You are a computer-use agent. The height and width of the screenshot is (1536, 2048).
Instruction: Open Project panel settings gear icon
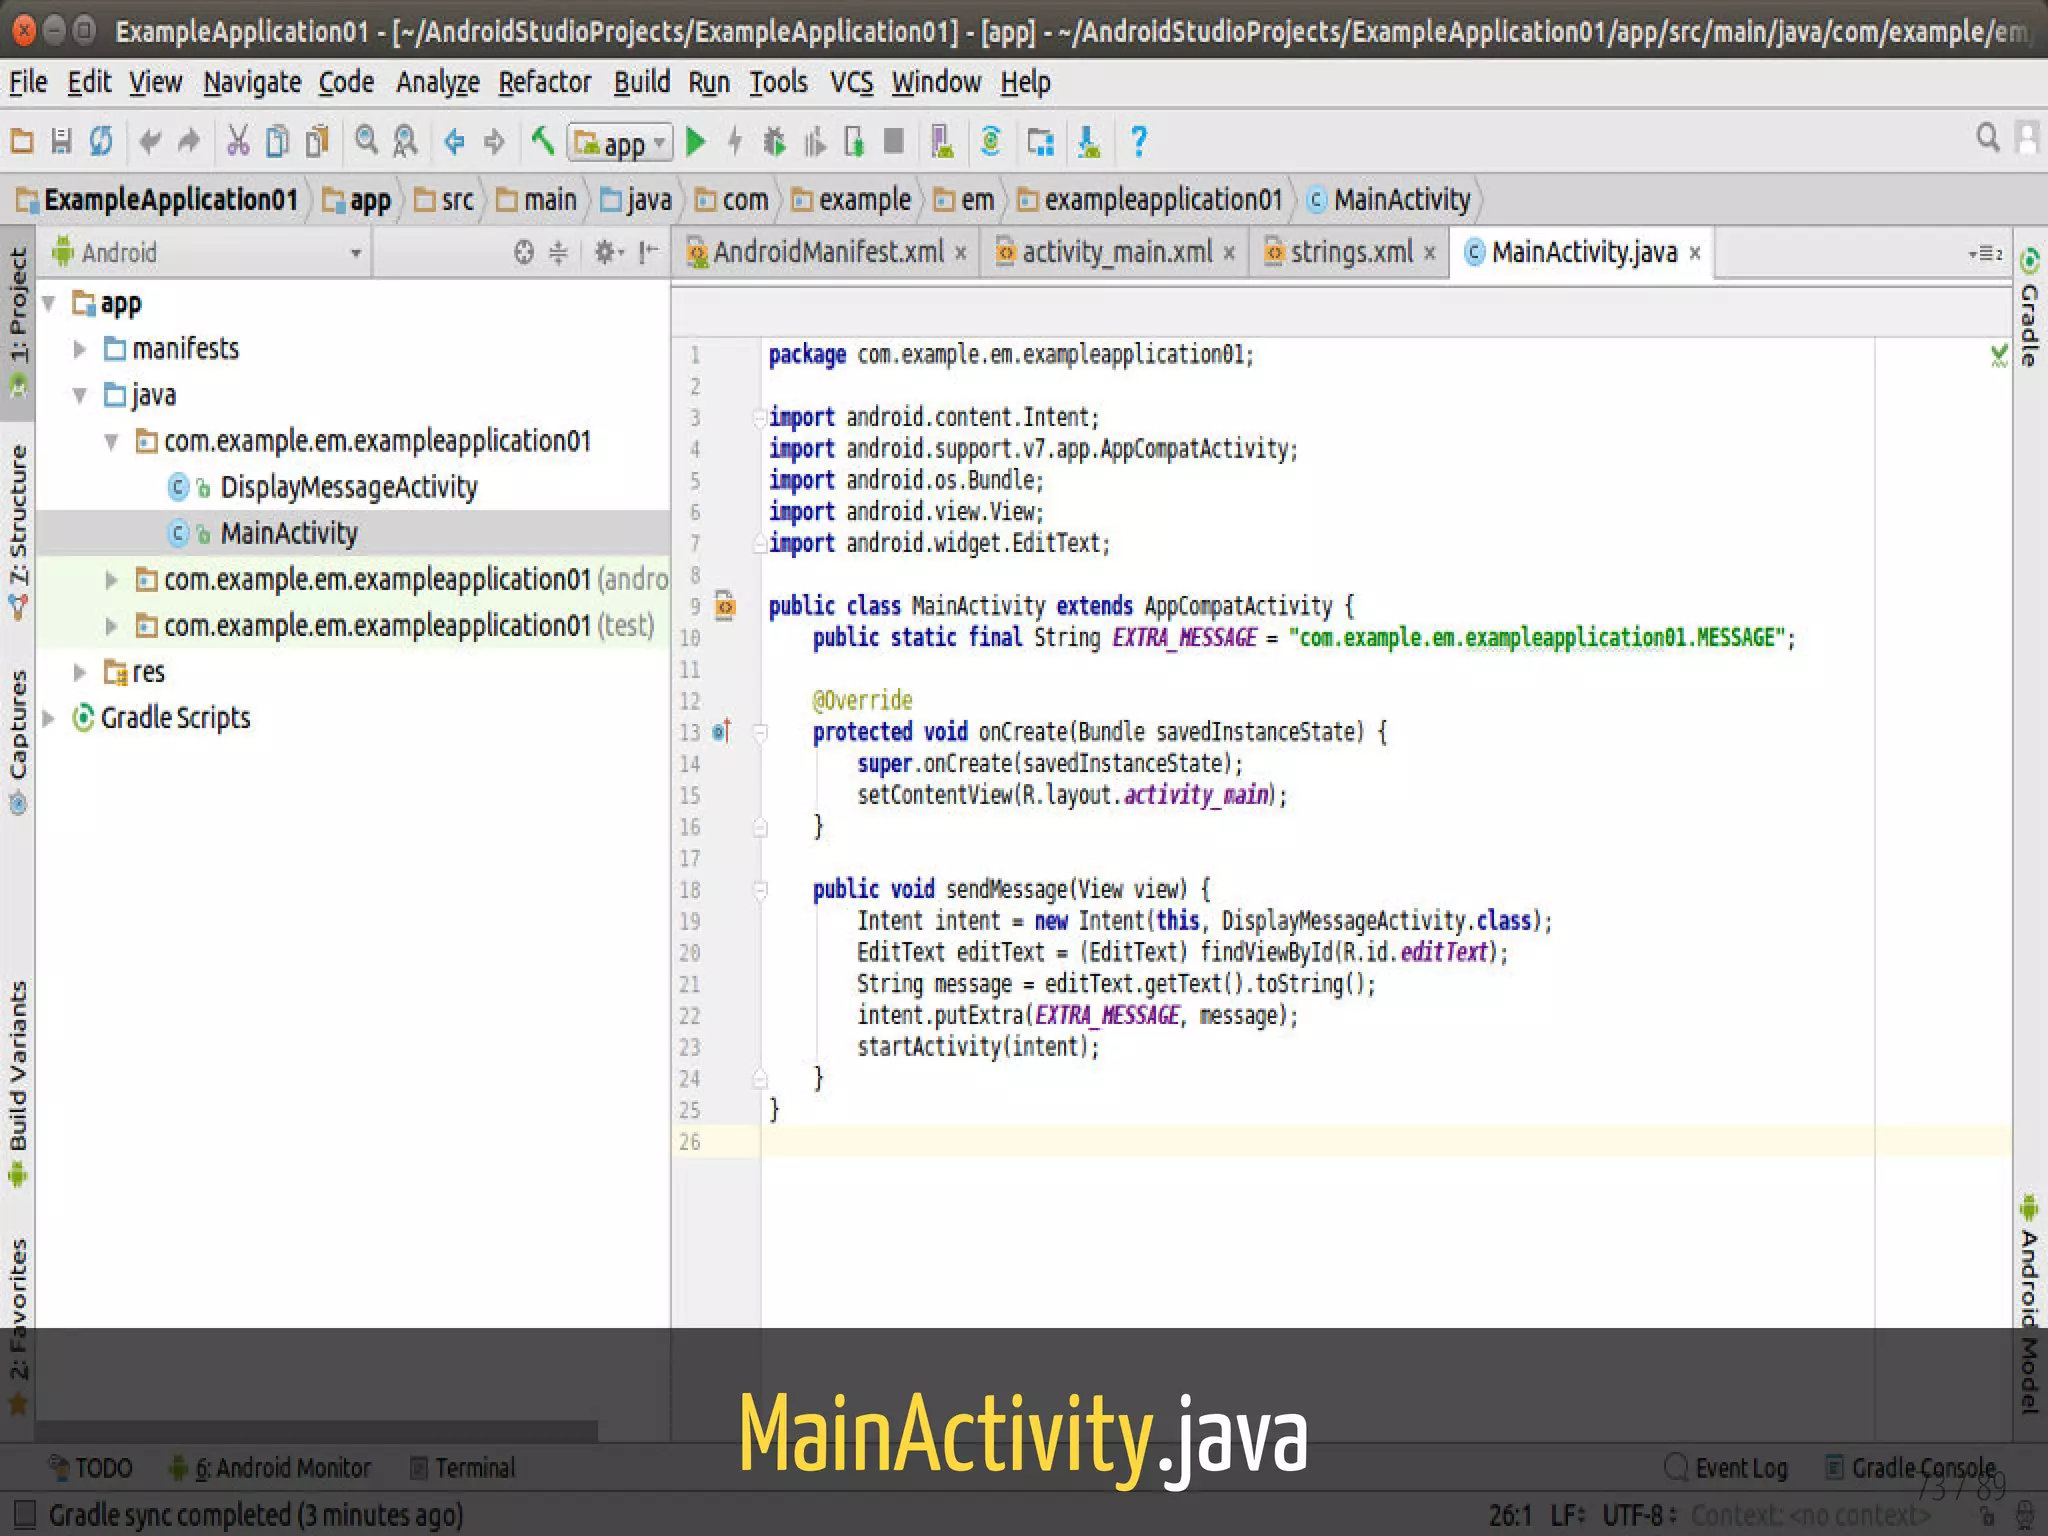(x=608, y=252)
